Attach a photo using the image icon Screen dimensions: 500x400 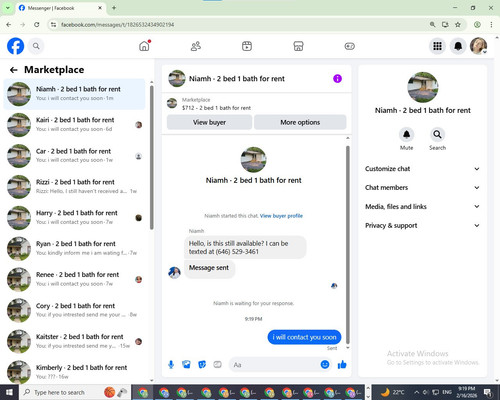(x=186, y=365)
